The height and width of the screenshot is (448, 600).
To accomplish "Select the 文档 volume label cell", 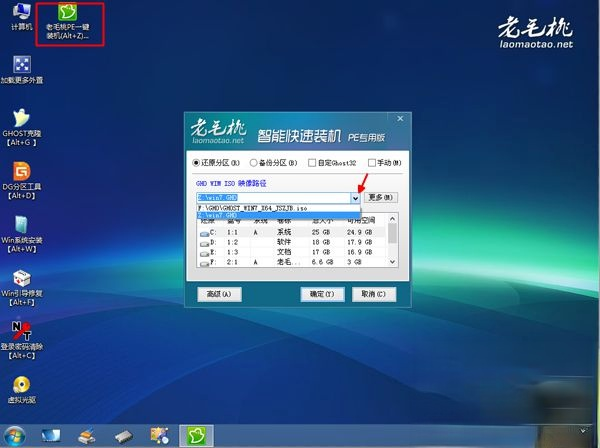I will [284, 252].
